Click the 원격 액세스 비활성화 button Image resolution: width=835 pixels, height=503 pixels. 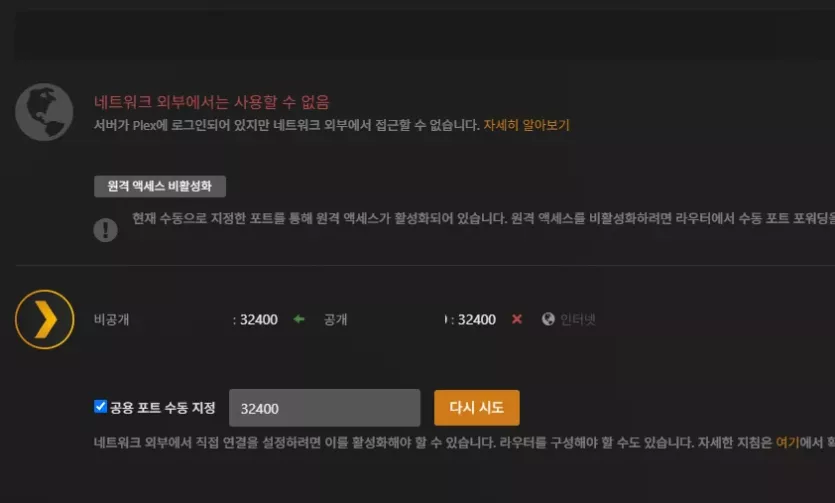(x=160, y=186)
